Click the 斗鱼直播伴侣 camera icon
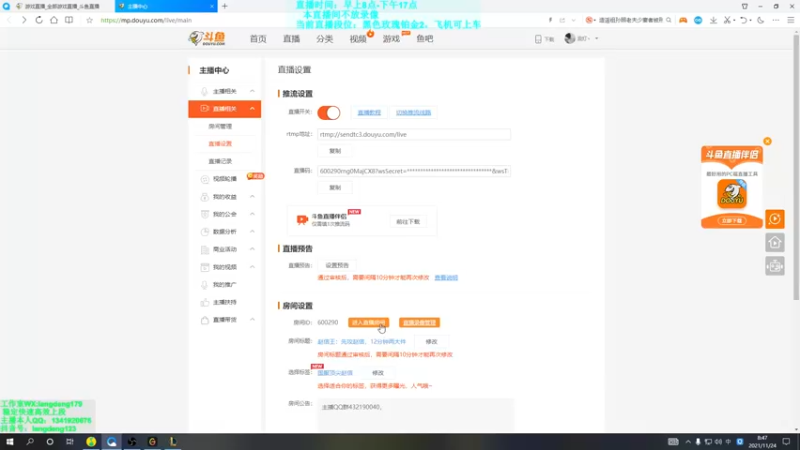800x450 pixels. pyautogui.click(x=302, y=219)
